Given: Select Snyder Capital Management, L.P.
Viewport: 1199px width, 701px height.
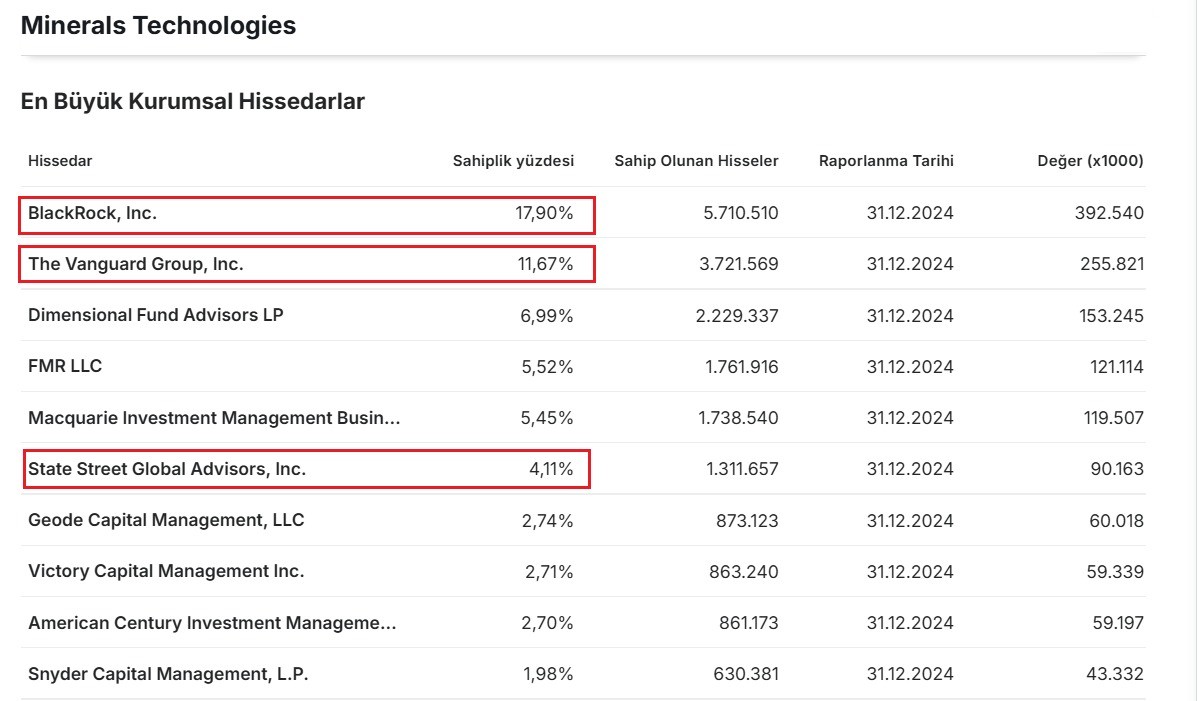Looking at the screenshot, I should tap(168, 674).
